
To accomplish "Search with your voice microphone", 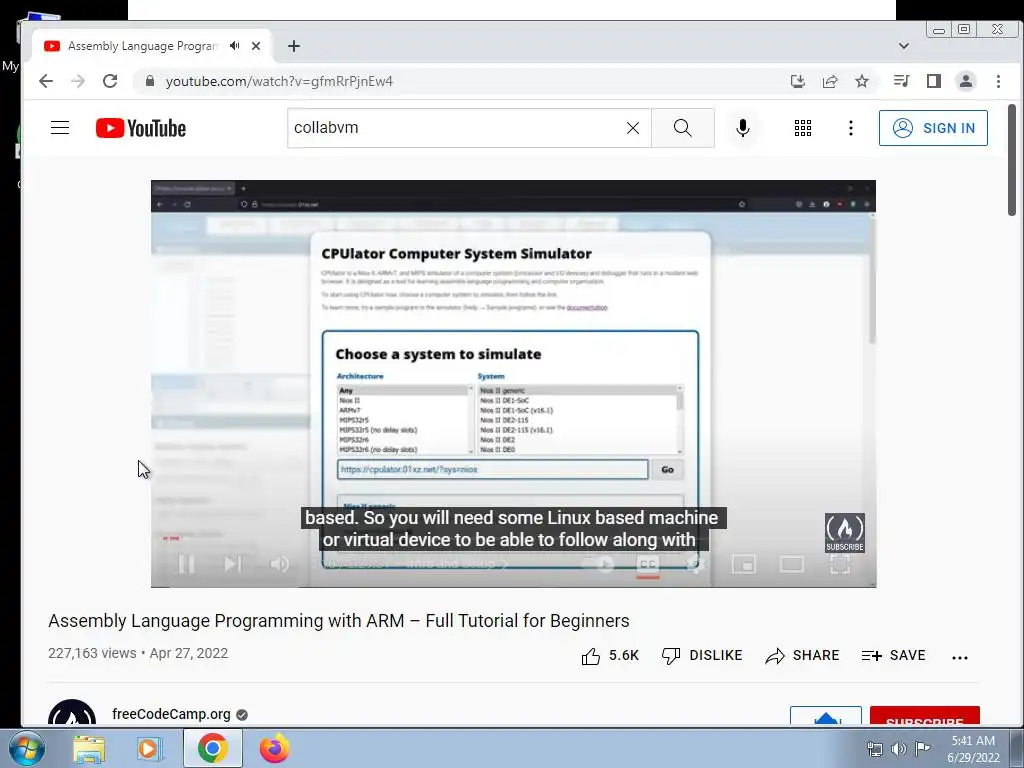I will [x=743, y=128].
